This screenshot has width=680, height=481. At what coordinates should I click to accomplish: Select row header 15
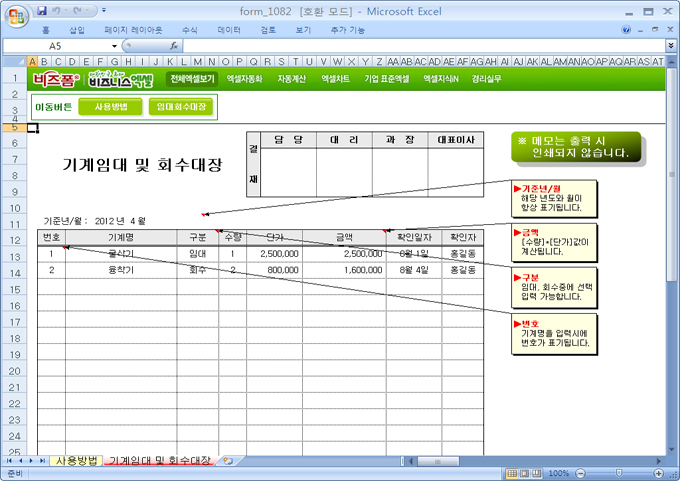(x=15, y=290)
